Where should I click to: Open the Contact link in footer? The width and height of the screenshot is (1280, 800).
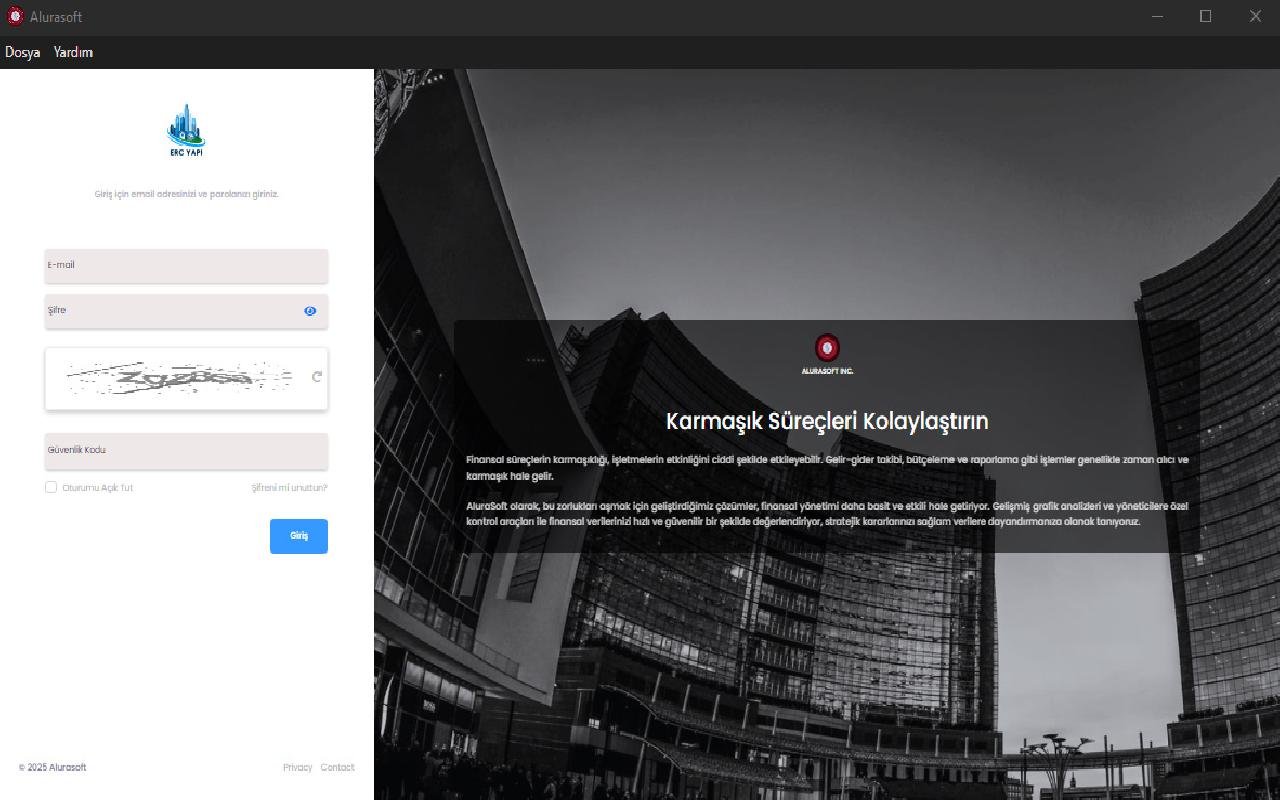coord(337,767)
